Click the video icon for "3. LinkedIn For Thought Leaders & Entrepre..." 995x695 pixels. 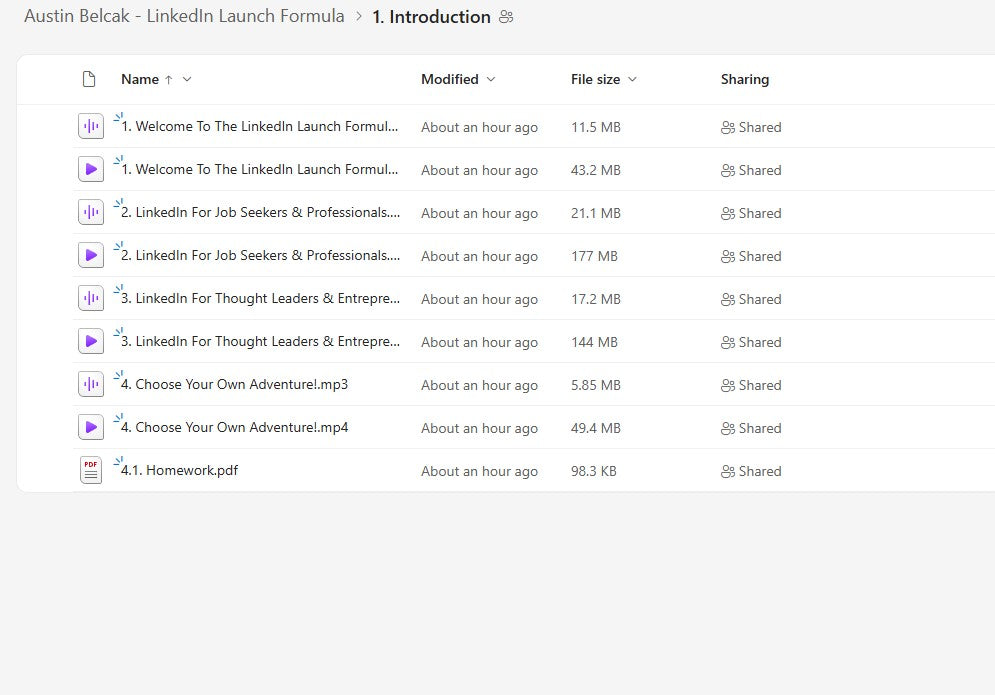click(x=91, y=341)
